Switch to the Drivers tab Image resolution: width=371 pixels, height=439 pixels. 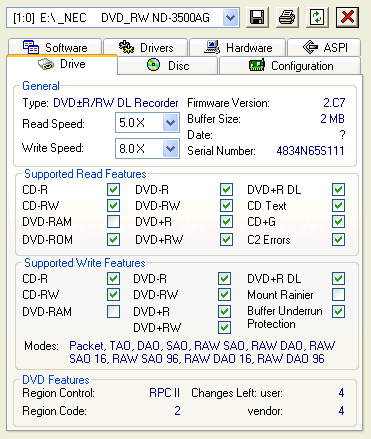coord(146,47)
